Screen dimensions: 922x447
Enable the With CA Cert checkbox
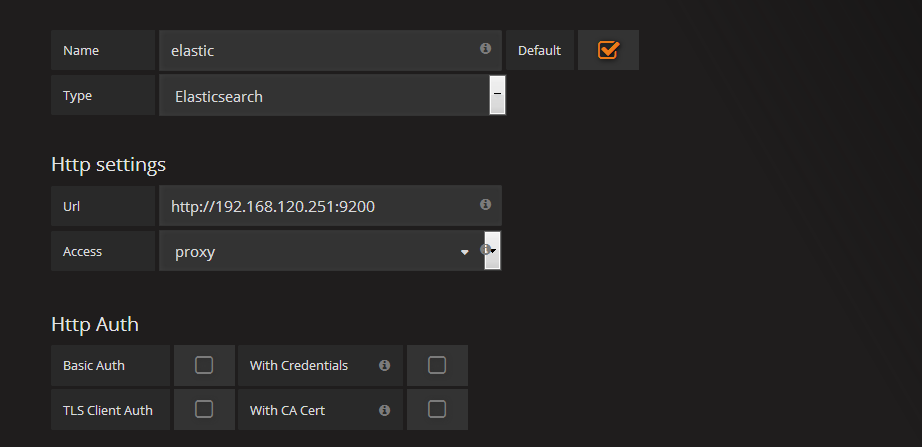[x=437, y=409]
